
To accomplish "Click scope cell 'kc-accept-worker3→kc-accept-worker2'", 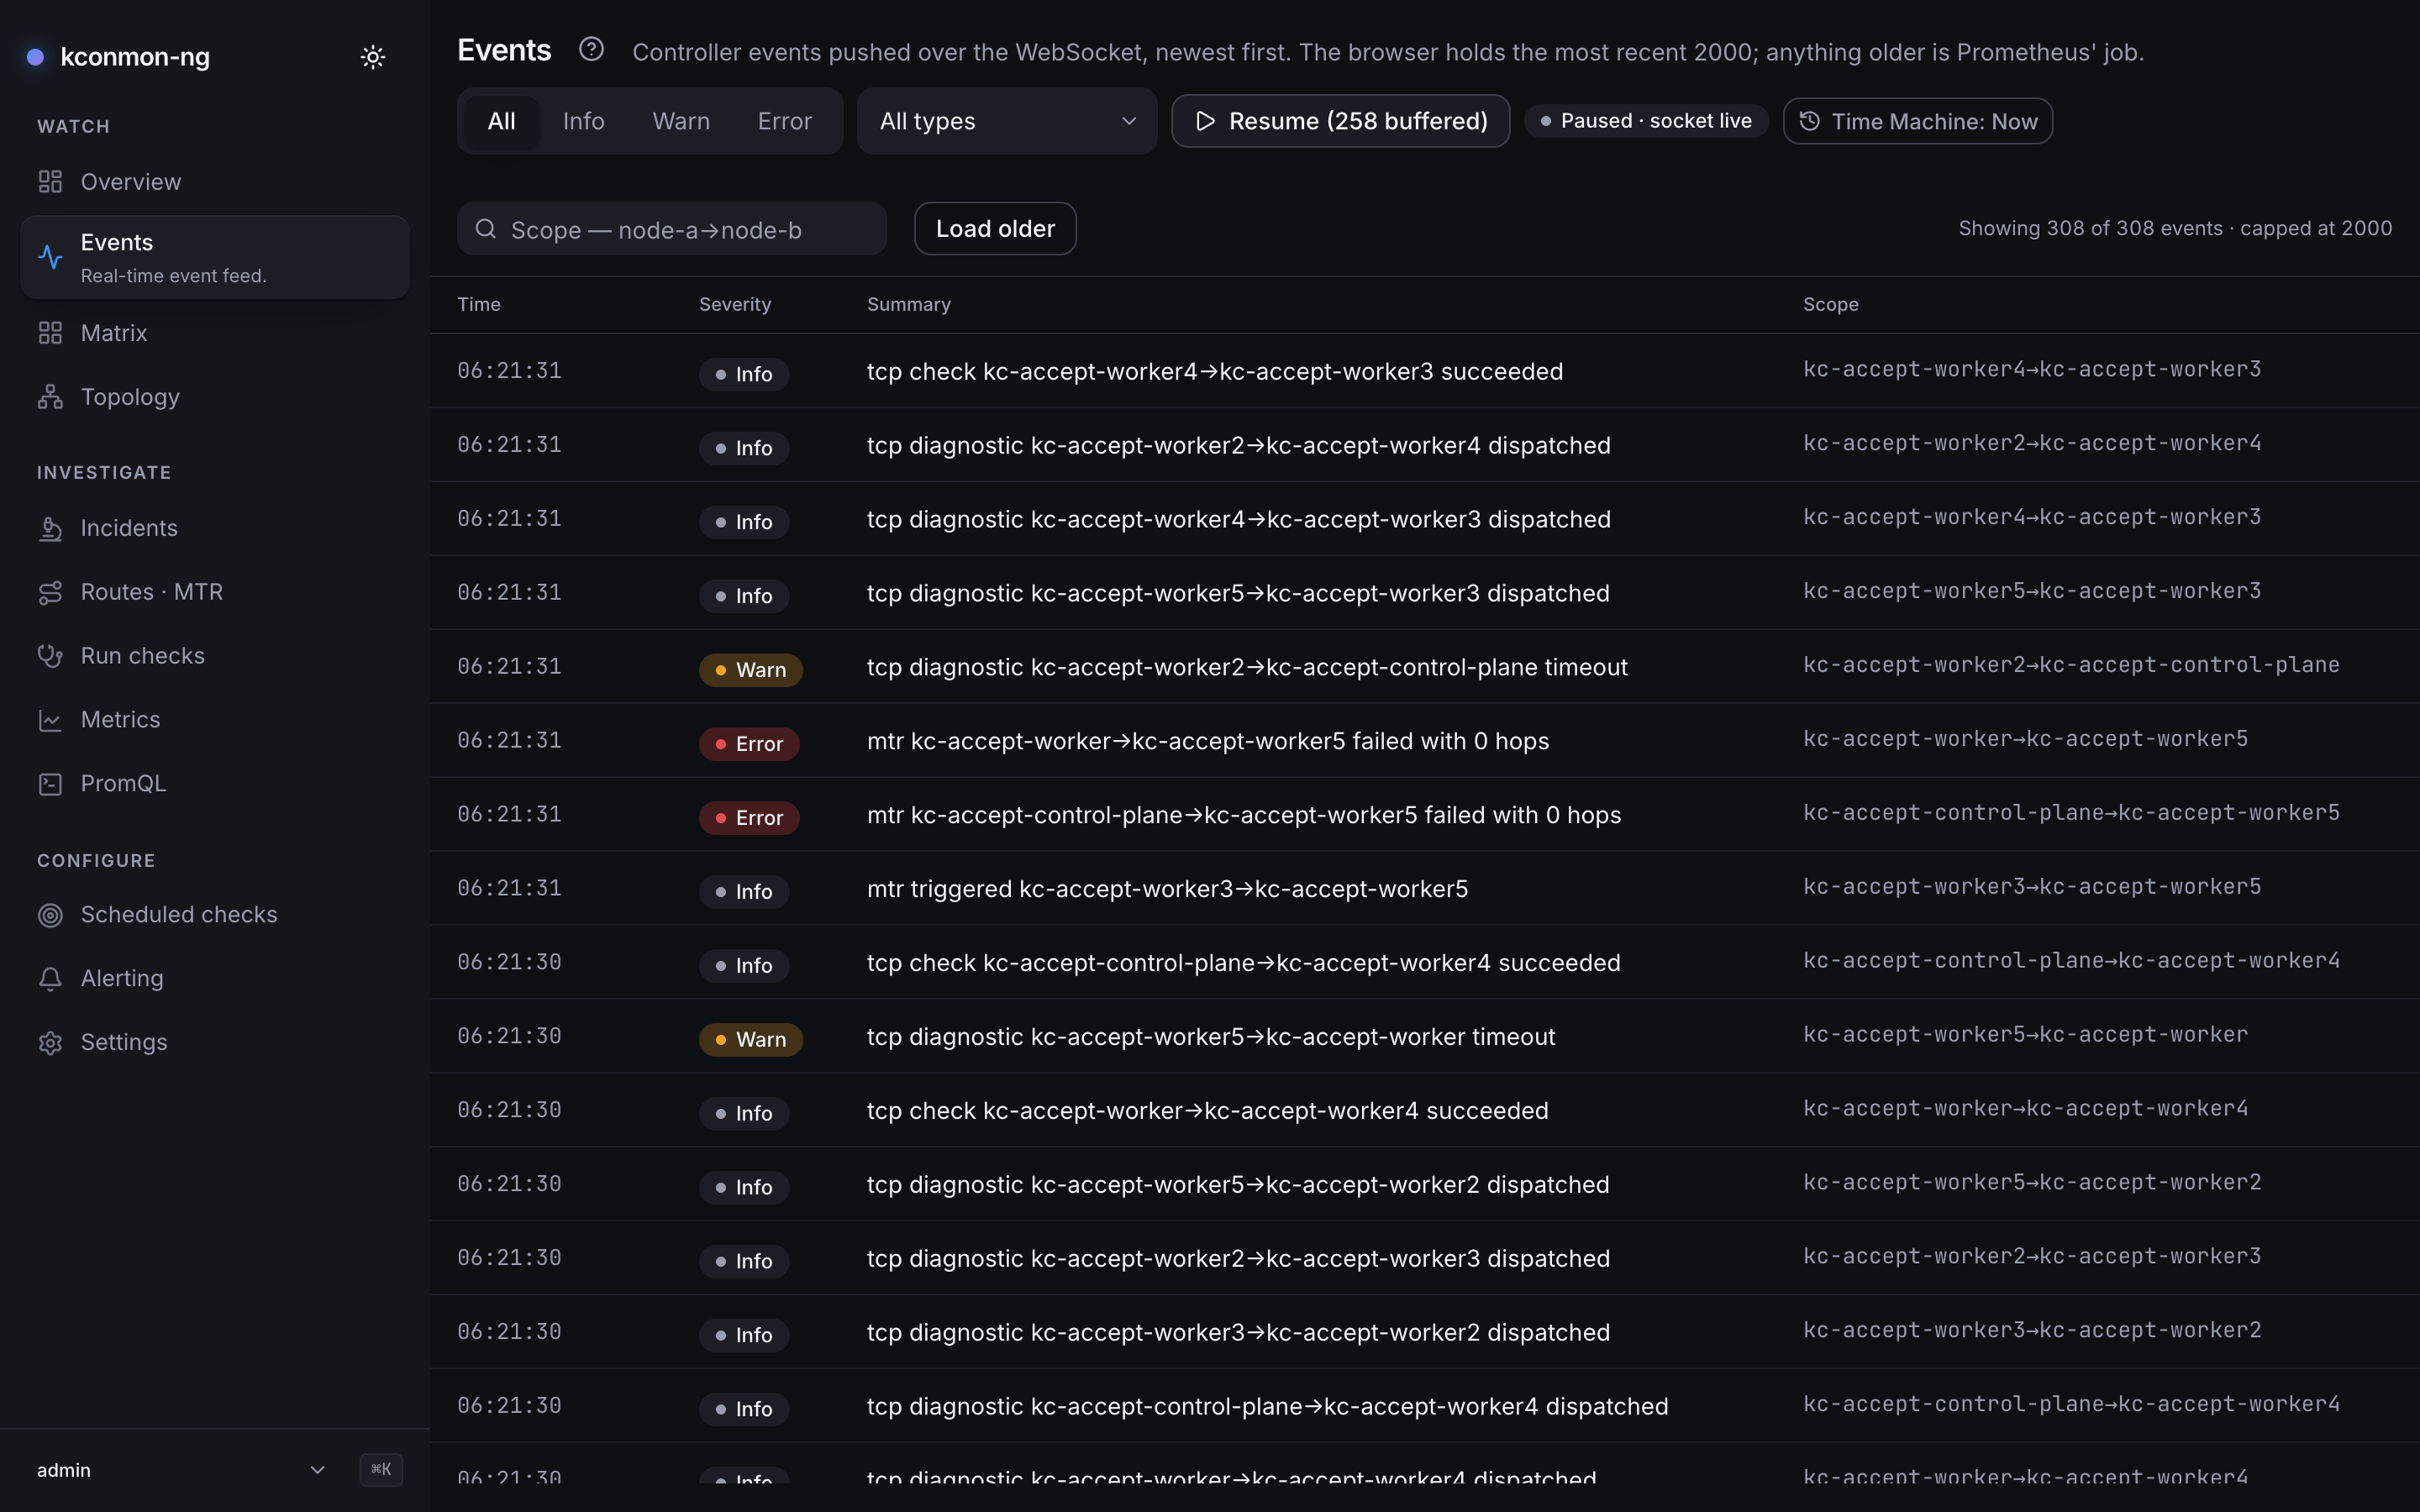I will [2031, 1330].
